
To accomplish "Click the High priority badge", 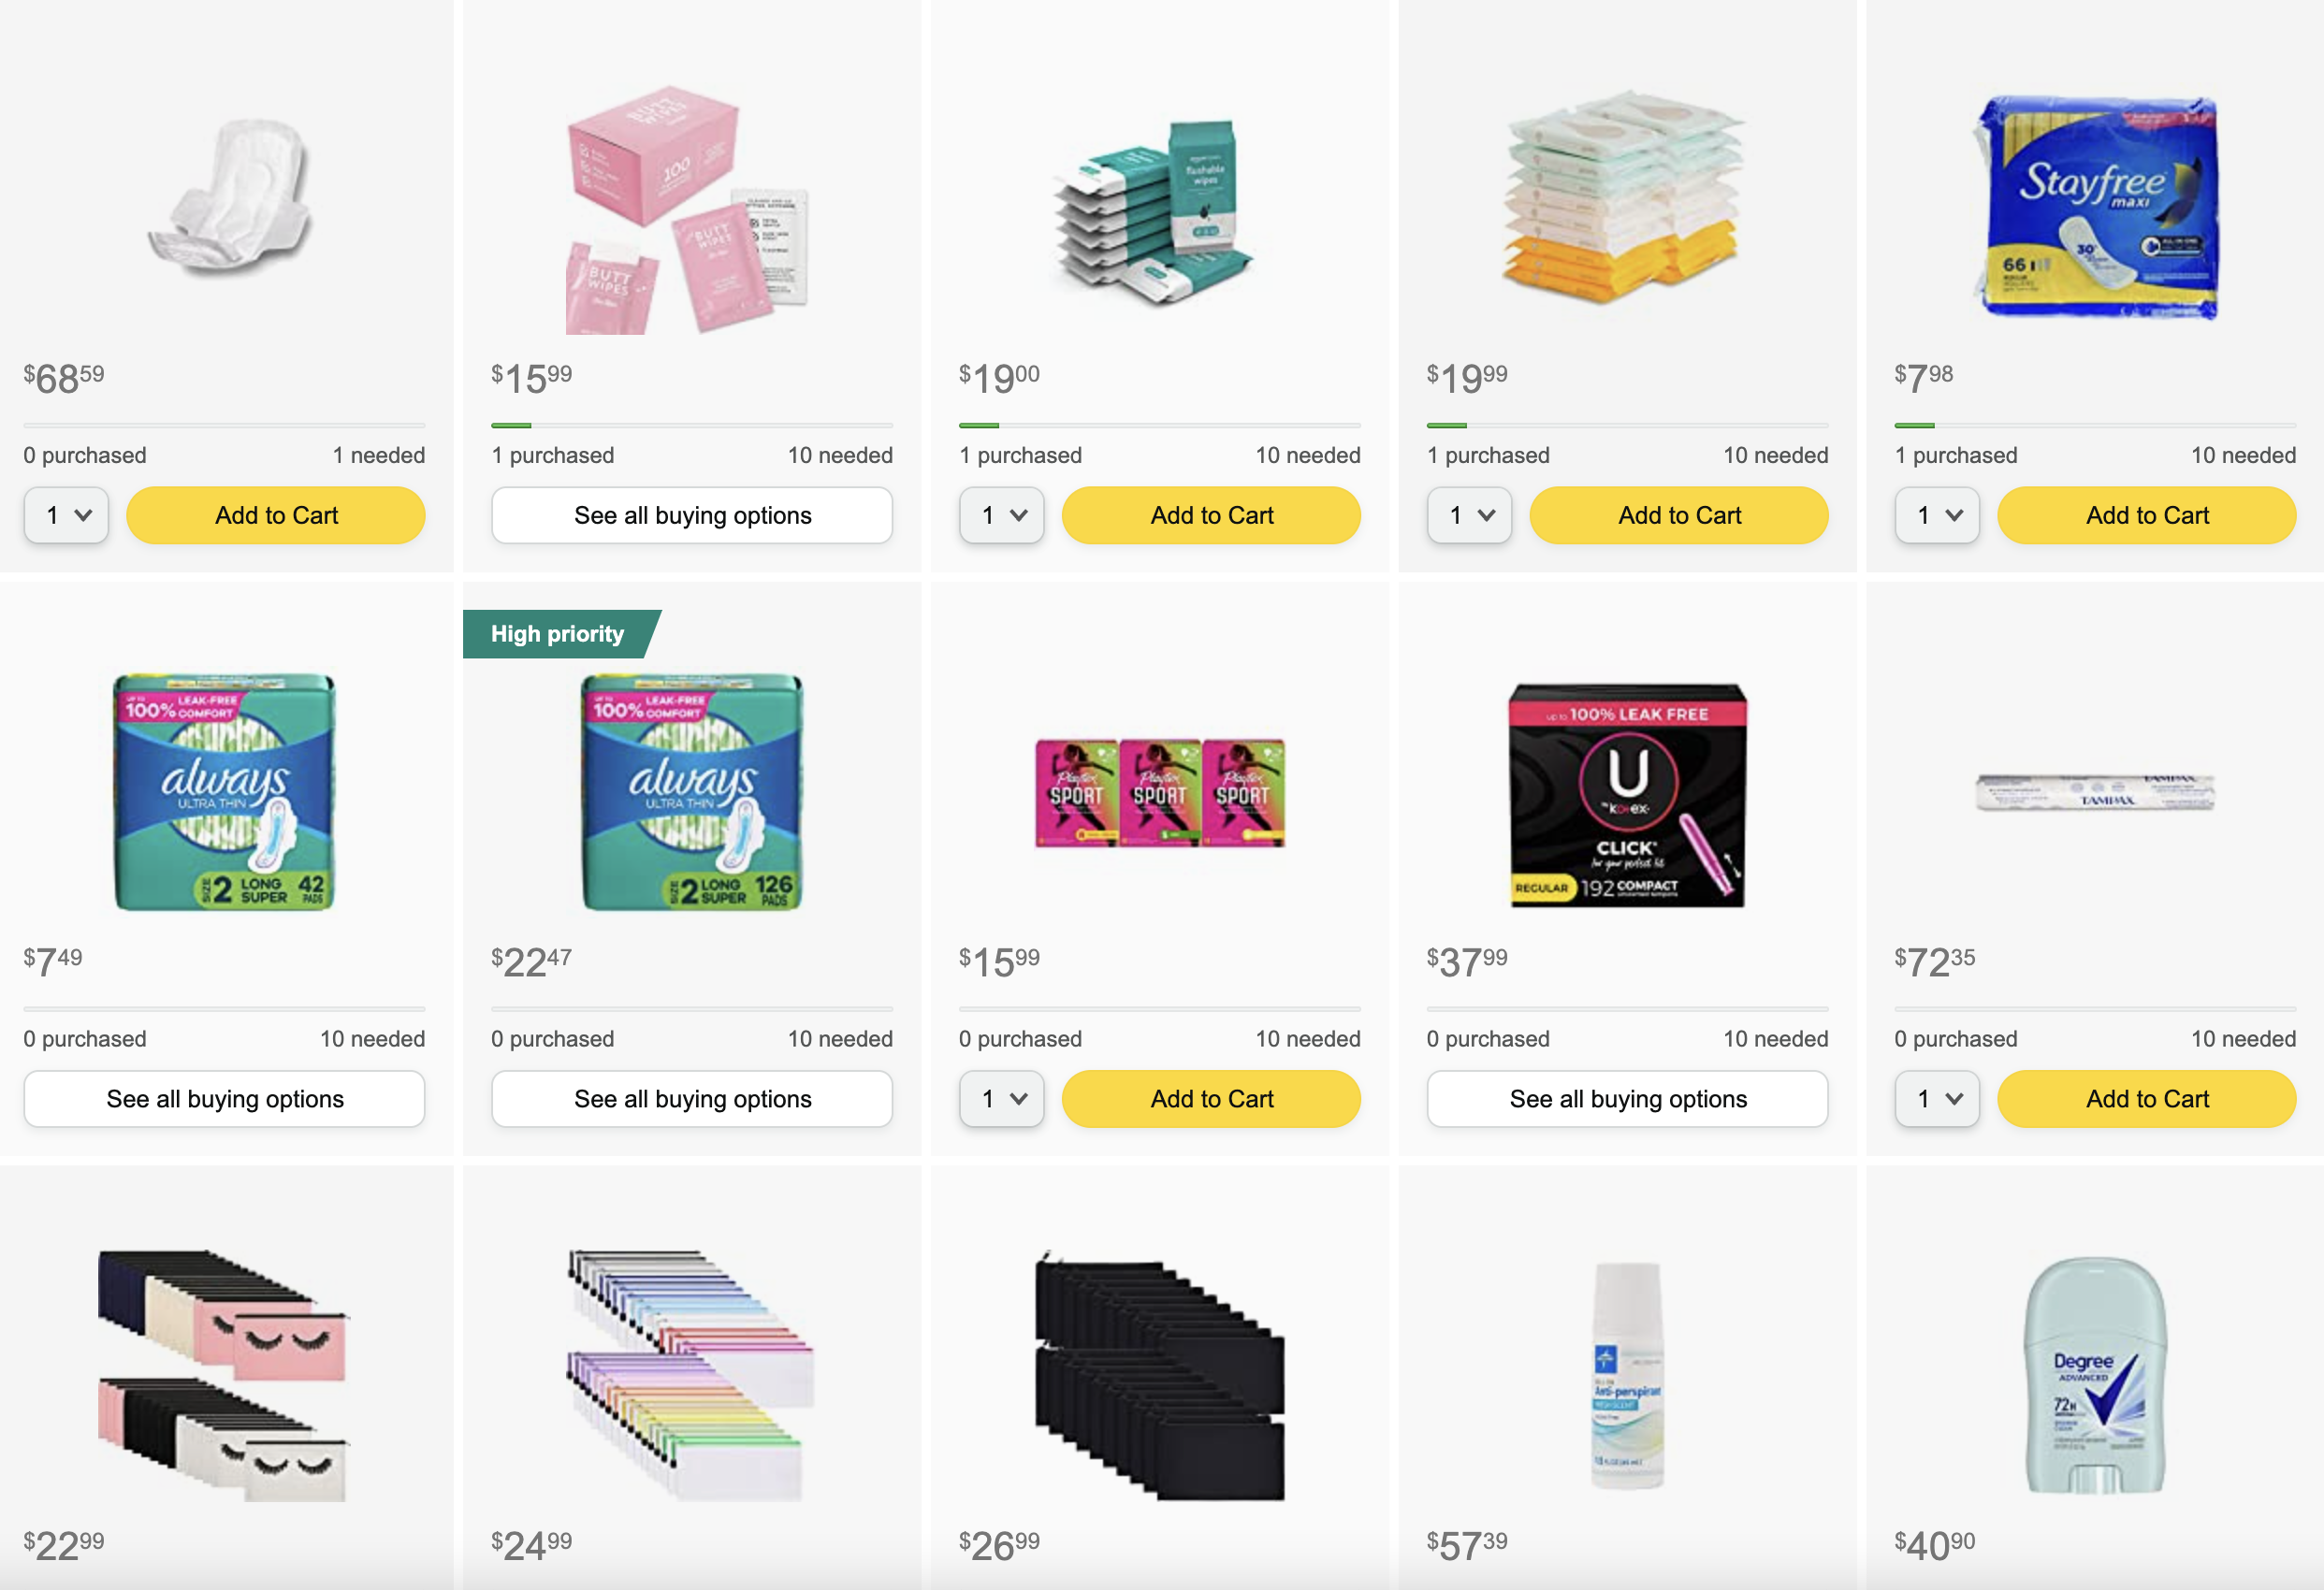I will tap(558, 634).
